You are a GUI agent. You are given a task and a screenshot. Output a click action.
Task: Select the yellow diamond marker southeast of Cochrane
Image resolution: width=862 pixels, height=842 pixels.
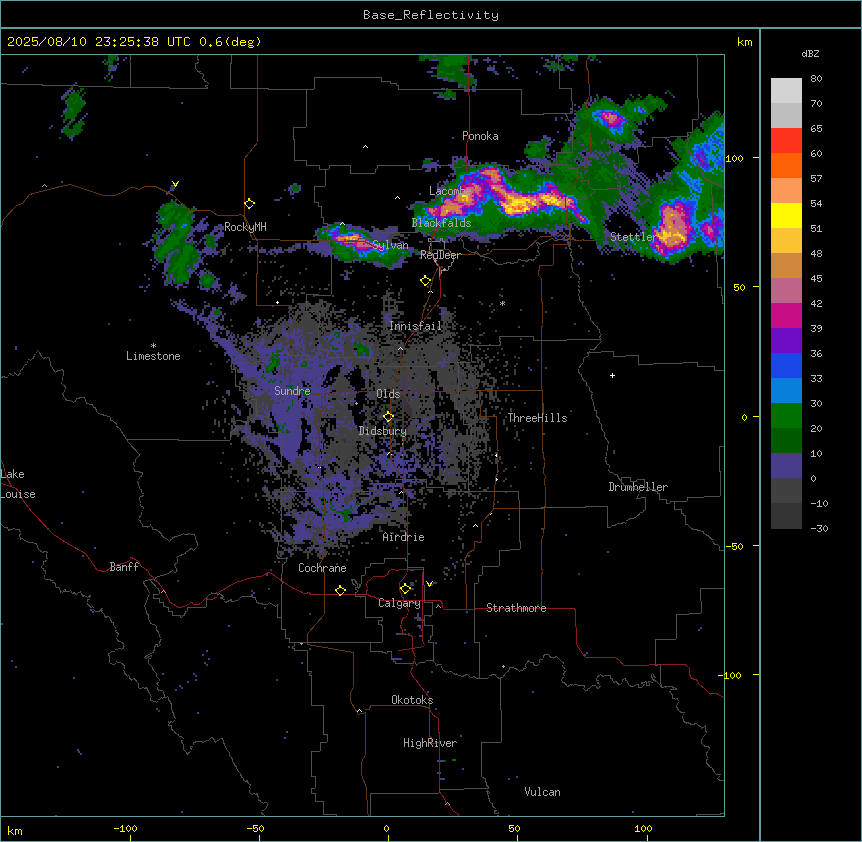[340, 590]
